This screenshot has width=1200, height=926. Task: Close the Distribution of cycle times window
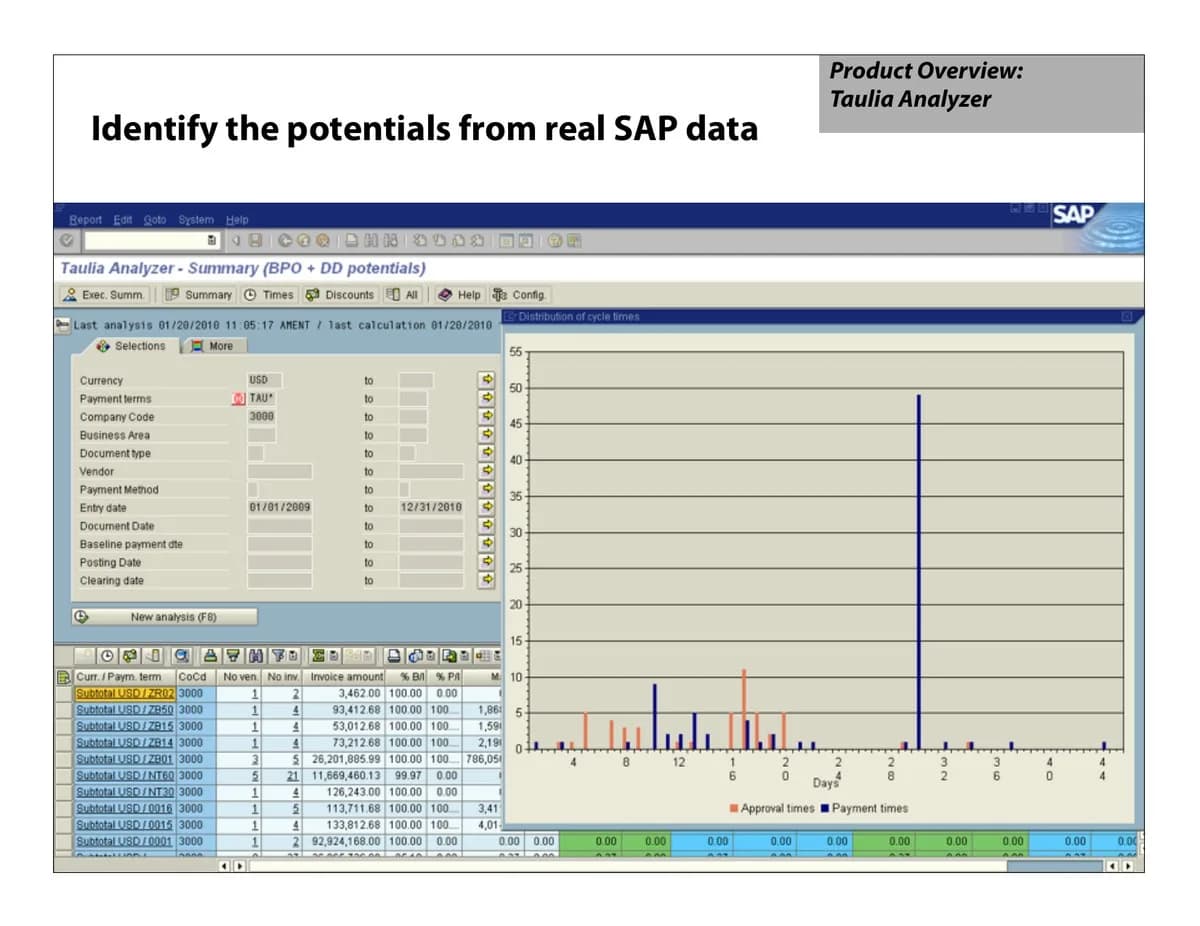pos(1126,317)
